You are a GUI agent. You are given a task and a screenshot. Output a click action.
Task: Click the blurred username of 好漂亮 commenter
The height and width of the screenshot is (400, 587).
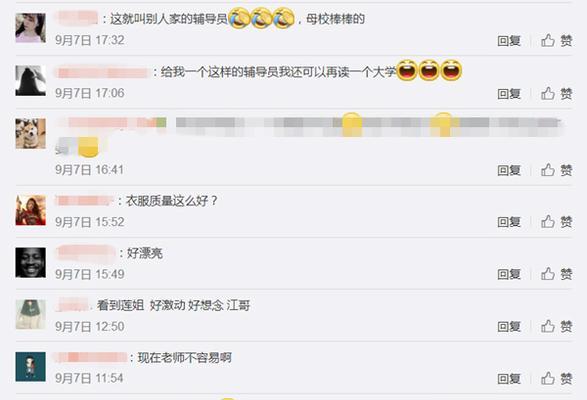pos(86,253)
